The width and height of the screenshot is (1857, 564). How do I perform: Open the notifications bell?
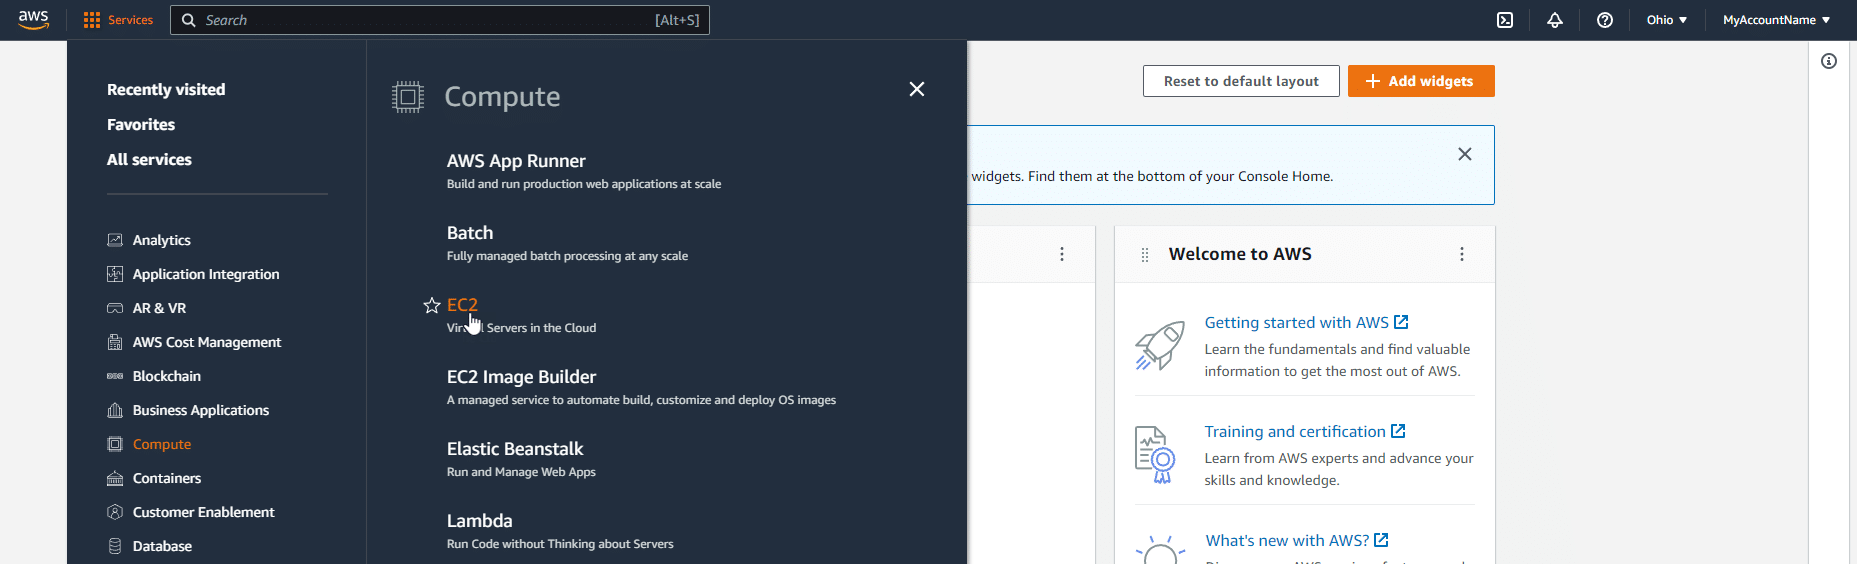[1554, 20]
